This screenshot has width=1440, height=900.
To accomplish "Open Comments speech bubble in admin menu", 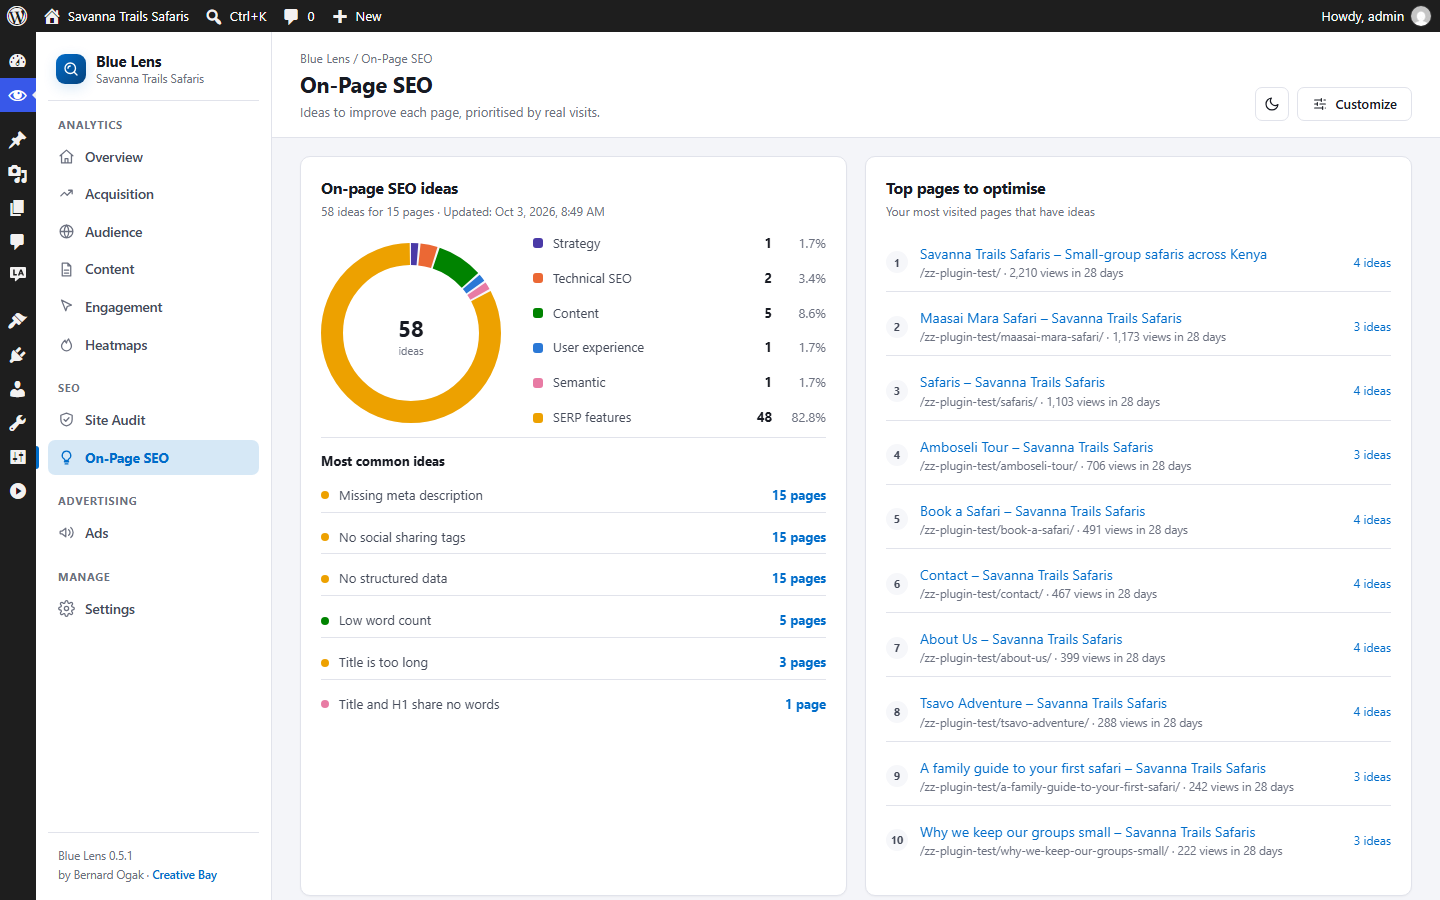I will [x=17, y=242].
